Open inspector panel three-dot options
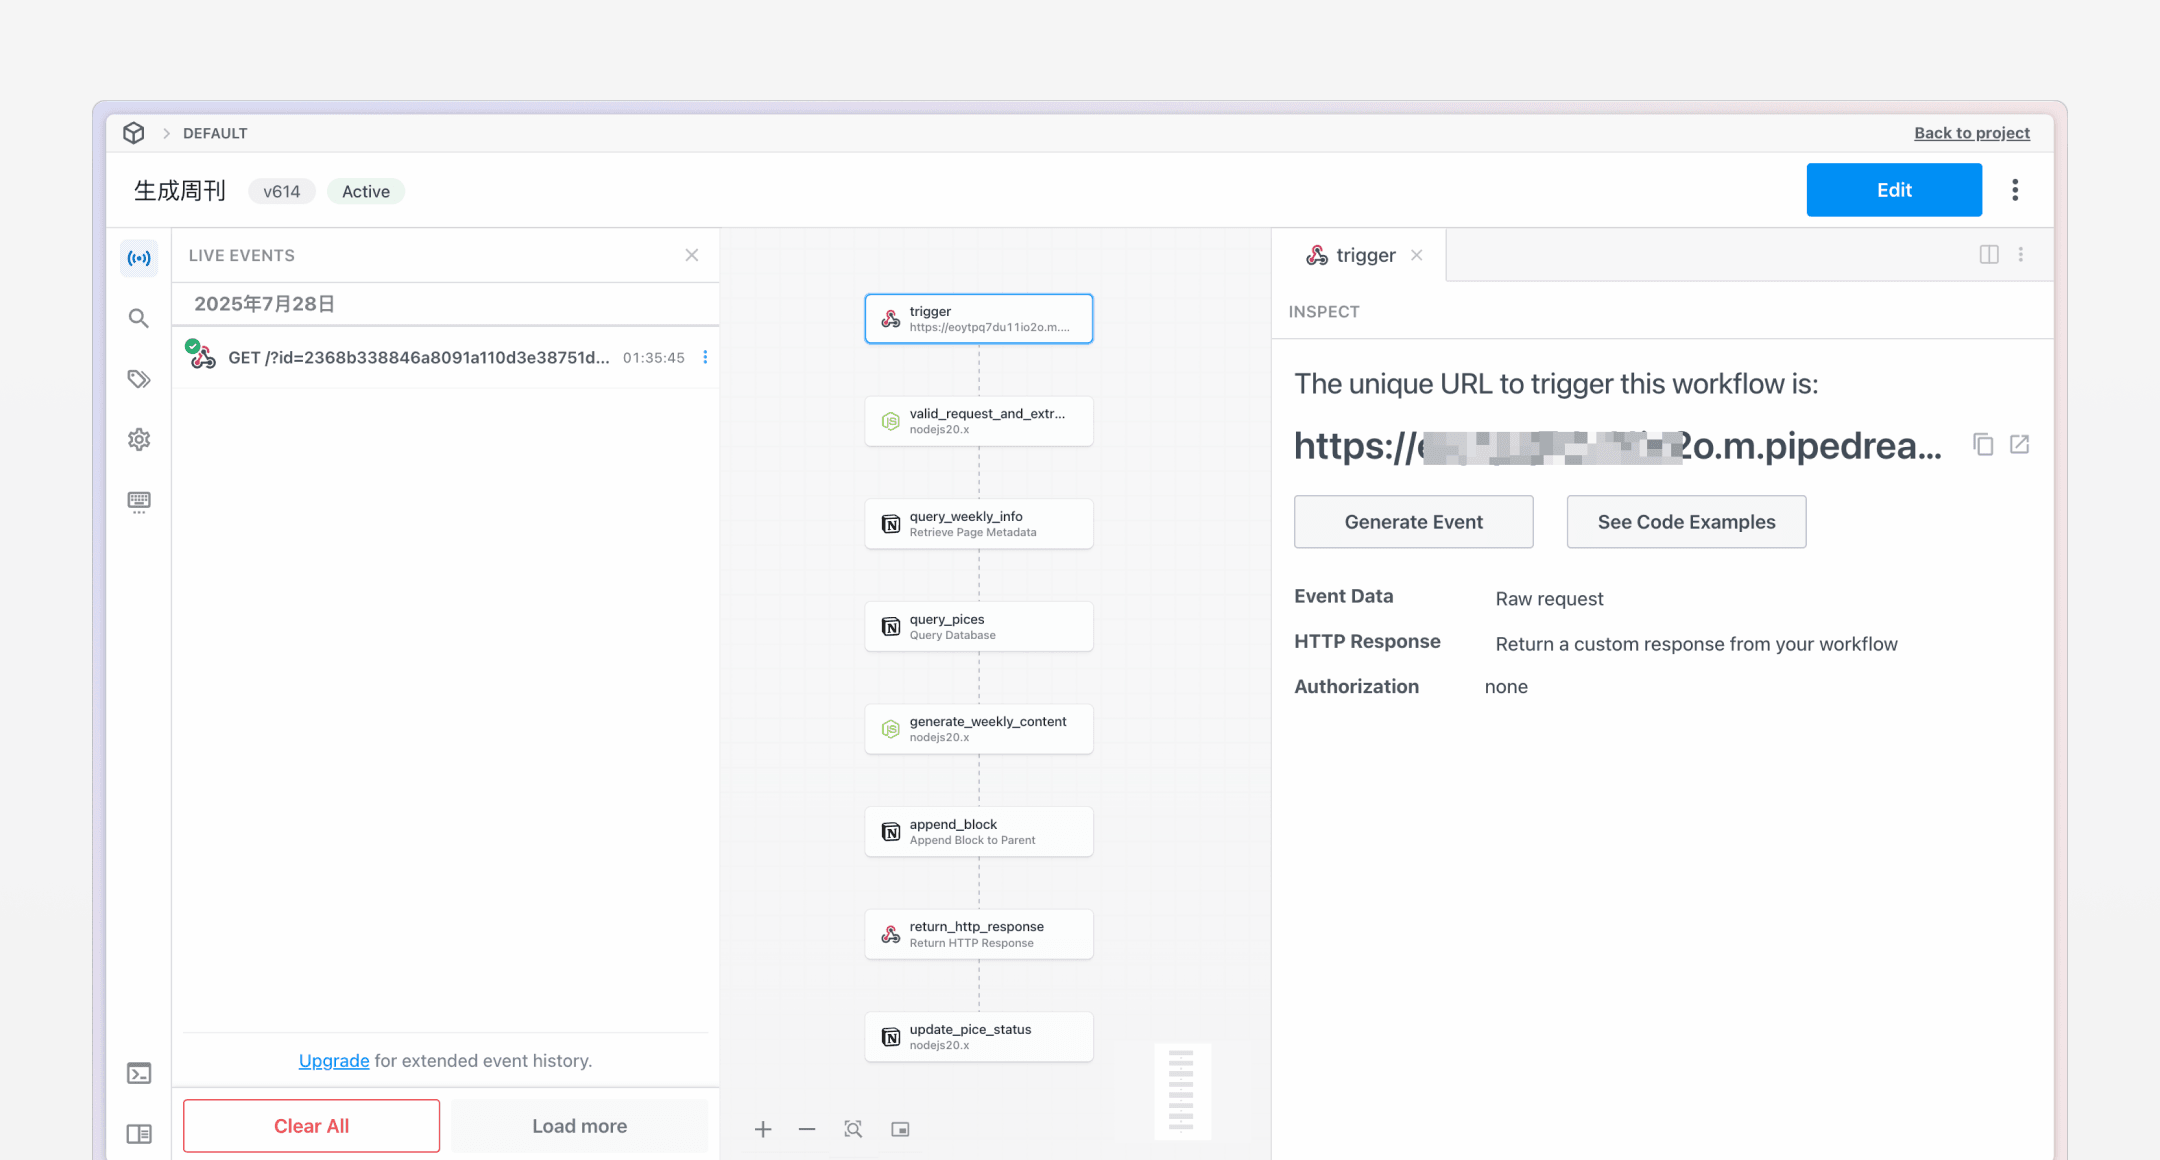The width and height of the screenshot is (2160, 1160). (x=2021, y=255)
